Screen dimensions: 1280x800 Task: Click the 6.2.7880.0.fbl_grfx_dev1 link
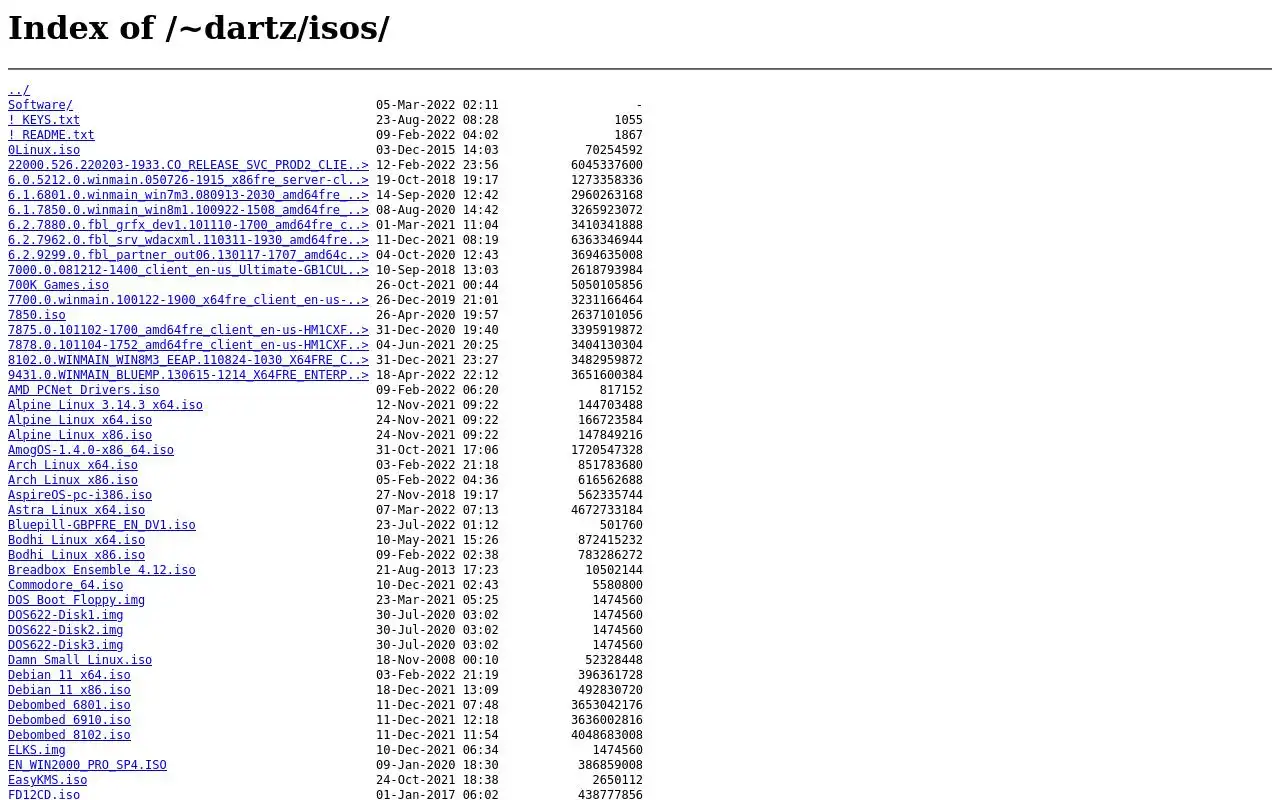188,225
